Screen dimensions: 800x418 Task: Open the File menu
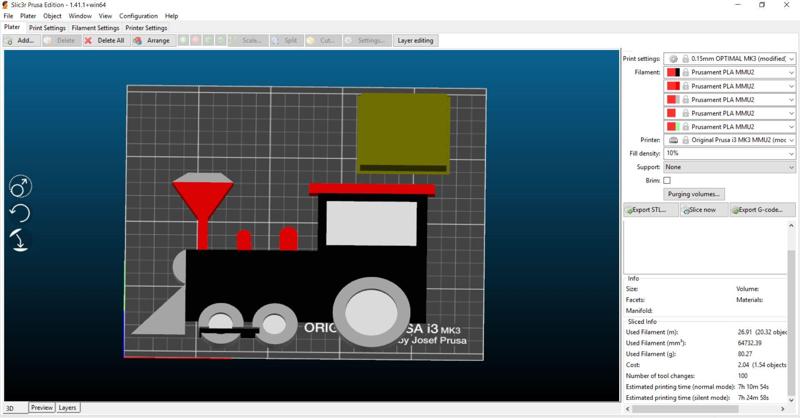tap(8, 16)
